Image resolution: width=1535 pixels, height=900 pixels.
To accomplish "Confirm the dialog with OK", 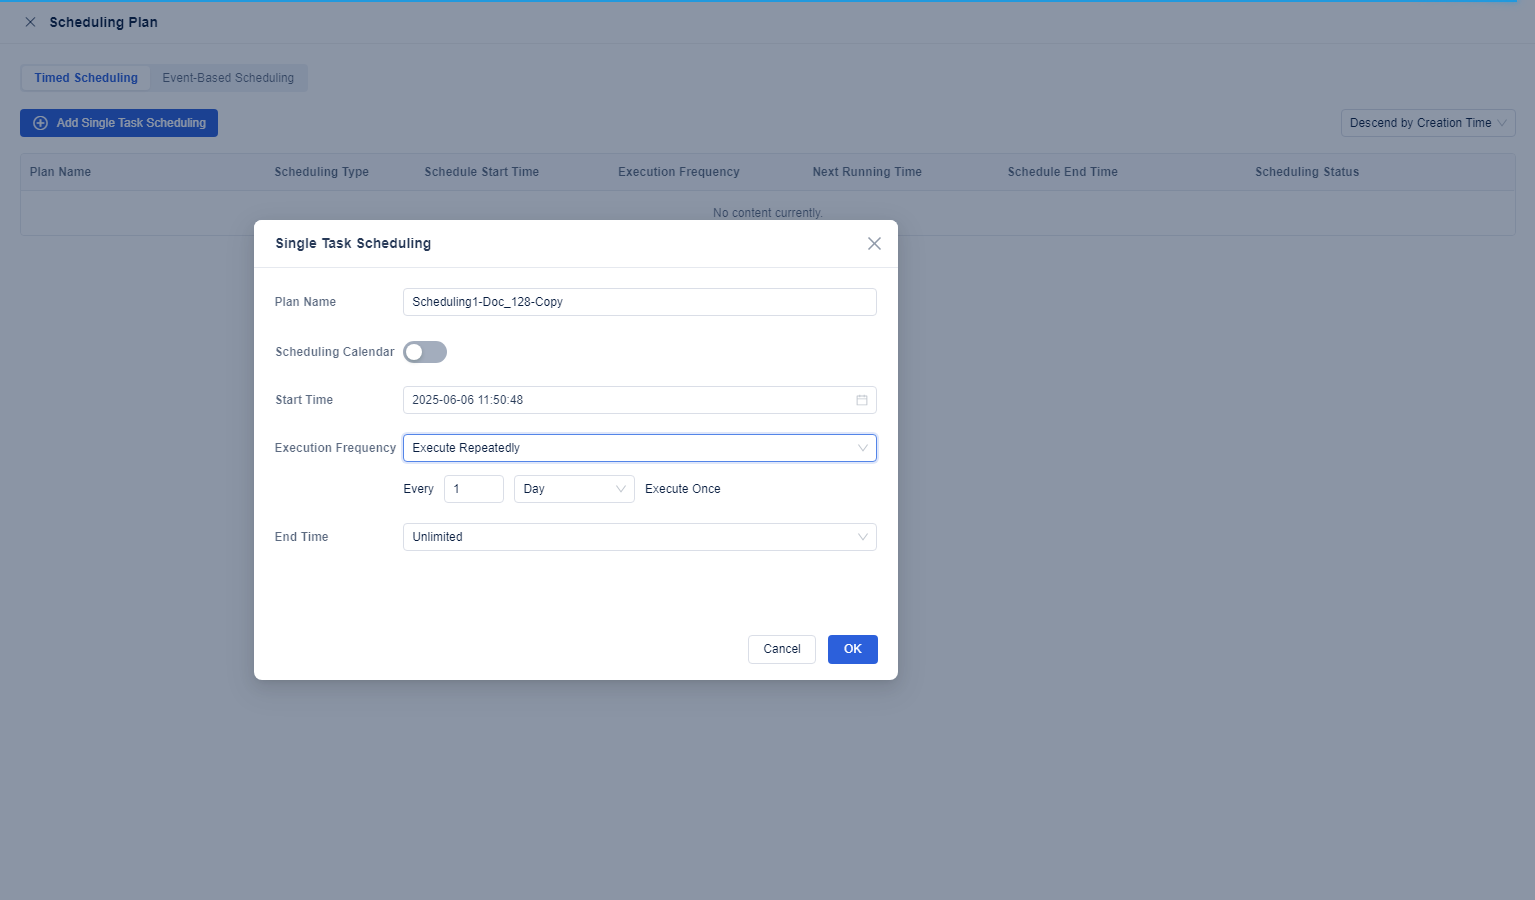I will point(853,649).
